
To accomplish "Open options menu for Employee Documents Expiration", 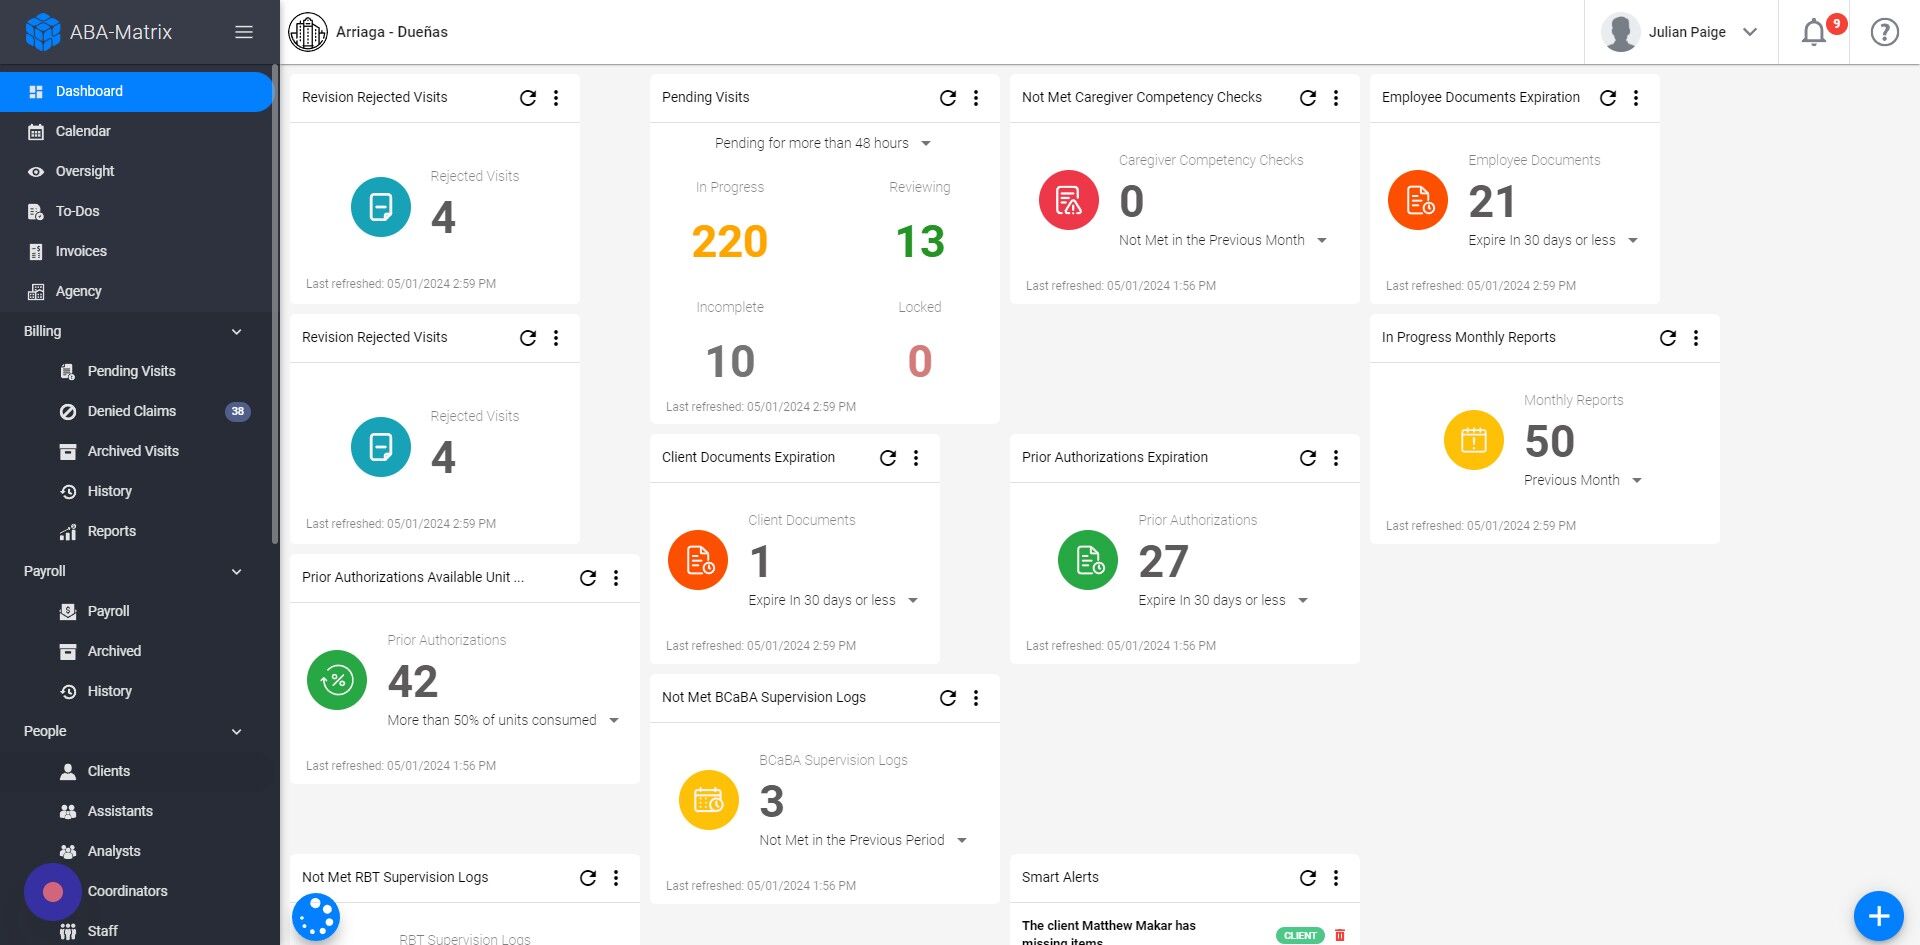I will (x=1635, y=98).
